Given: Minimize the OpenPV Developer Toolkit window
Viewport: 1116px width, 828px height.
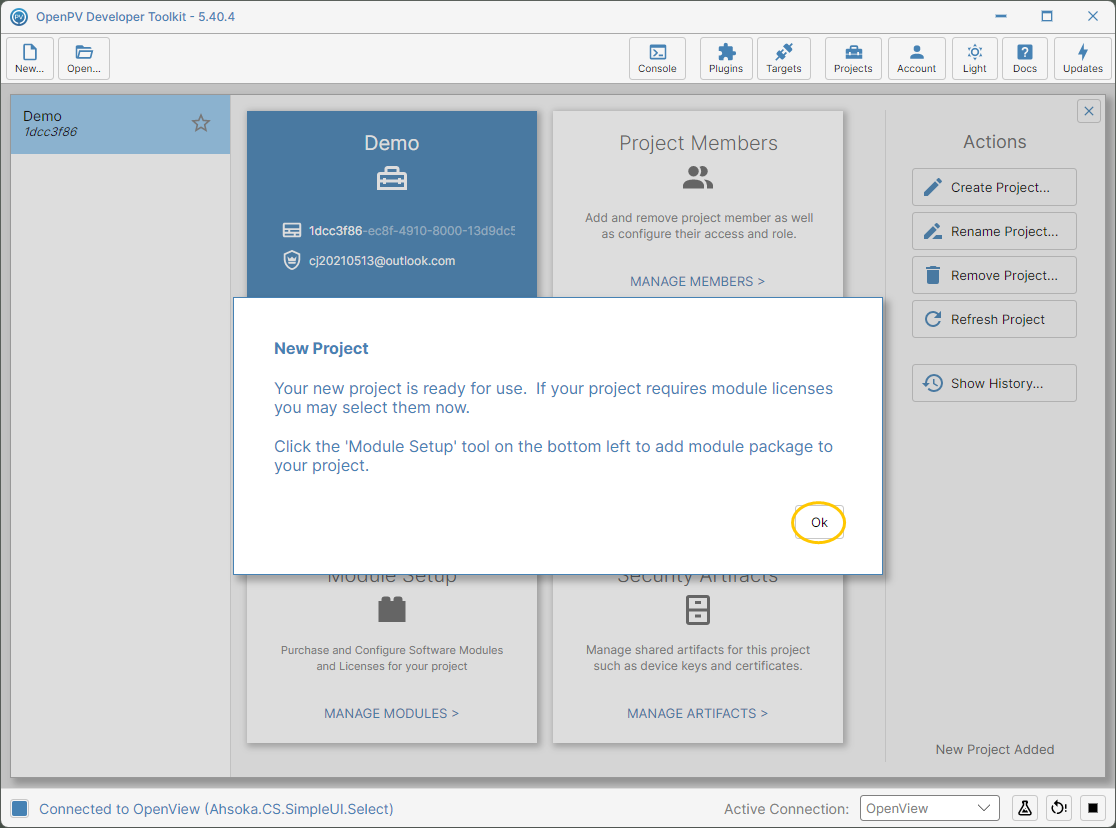Looking at the screenshot, I should [1001, 16].
